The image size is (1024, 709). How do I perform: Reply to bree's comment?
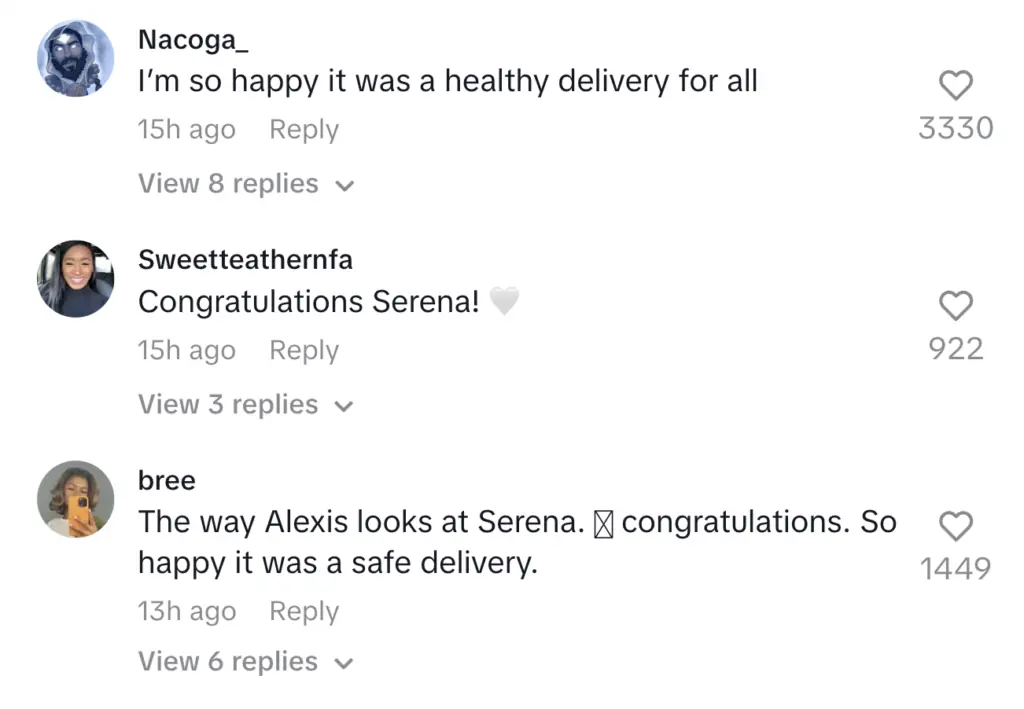click(304, 612)
